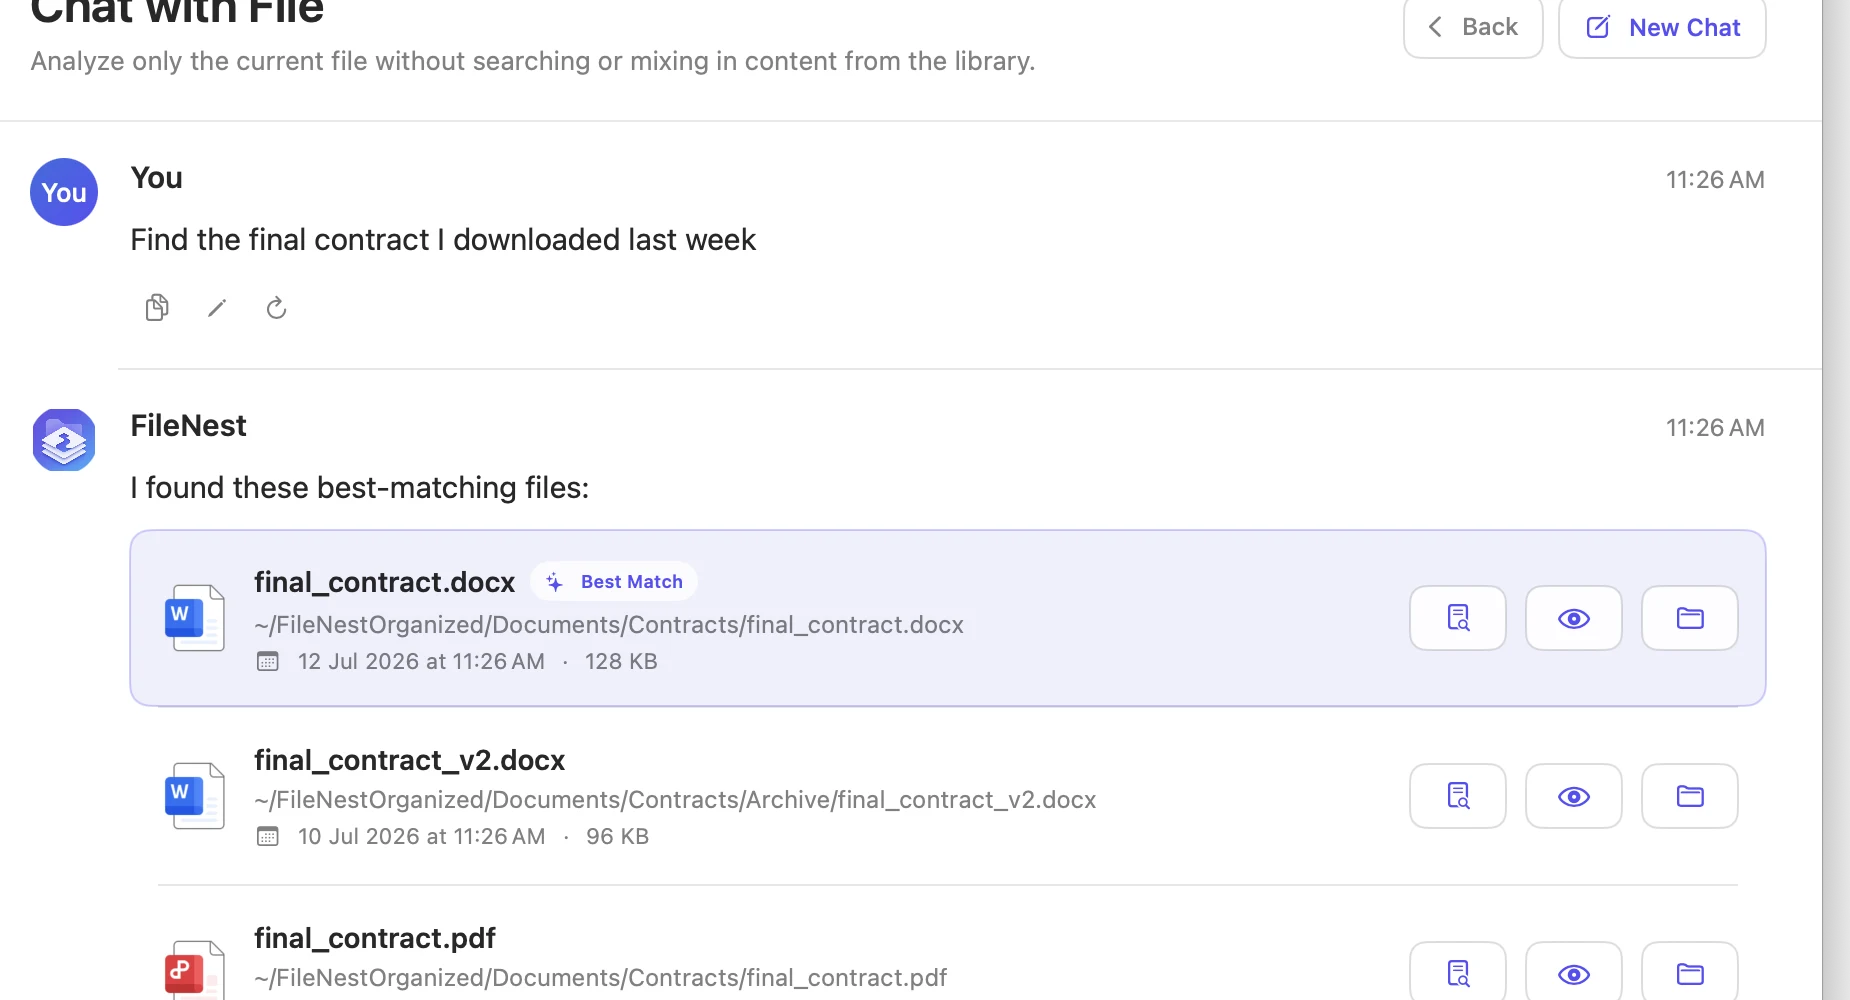
Task: Regenerate the response with retry icon
Action: 277,307
